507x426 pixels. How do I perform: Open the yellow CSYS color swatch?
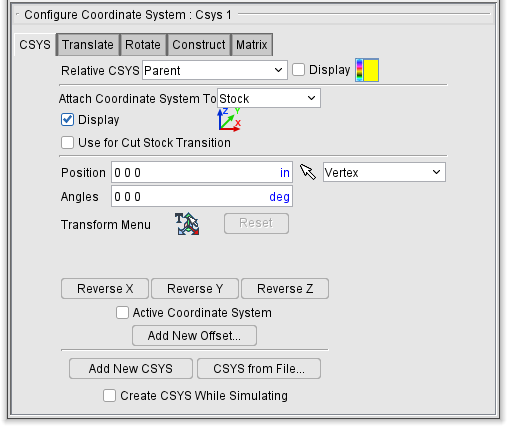371,70
